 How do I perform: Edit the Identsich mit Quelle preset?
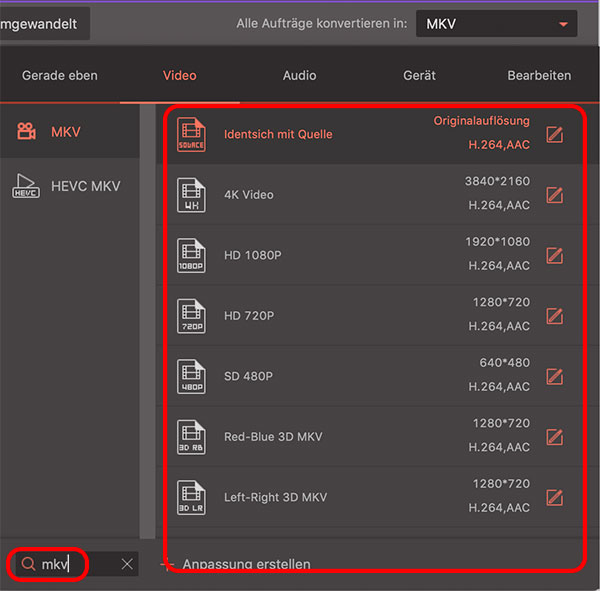pos(554,134)
